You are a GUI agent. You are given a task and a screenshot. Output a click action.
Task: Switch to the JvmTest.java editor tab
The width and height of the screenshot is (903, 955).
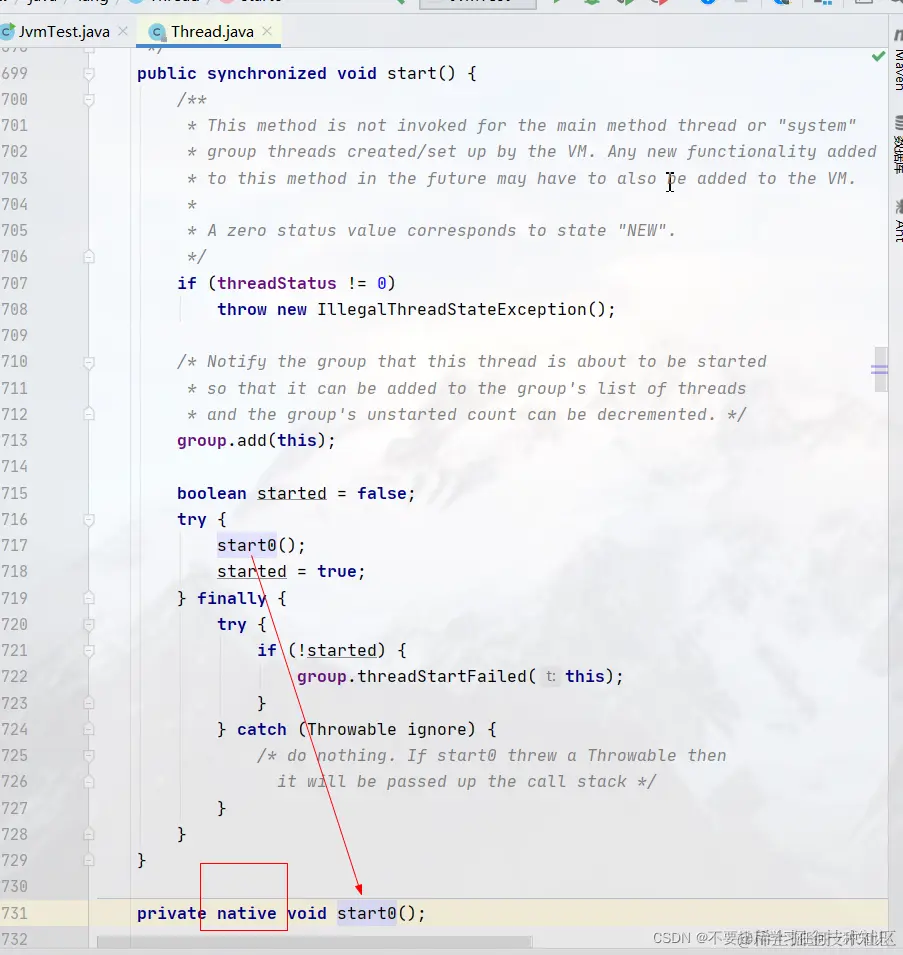64,32
